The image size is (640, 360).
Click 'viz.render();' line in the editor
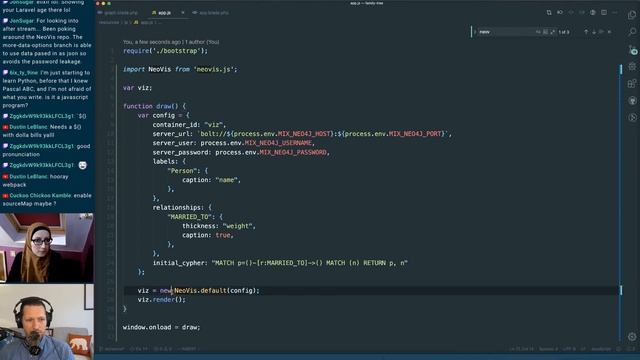pos(162,300)
